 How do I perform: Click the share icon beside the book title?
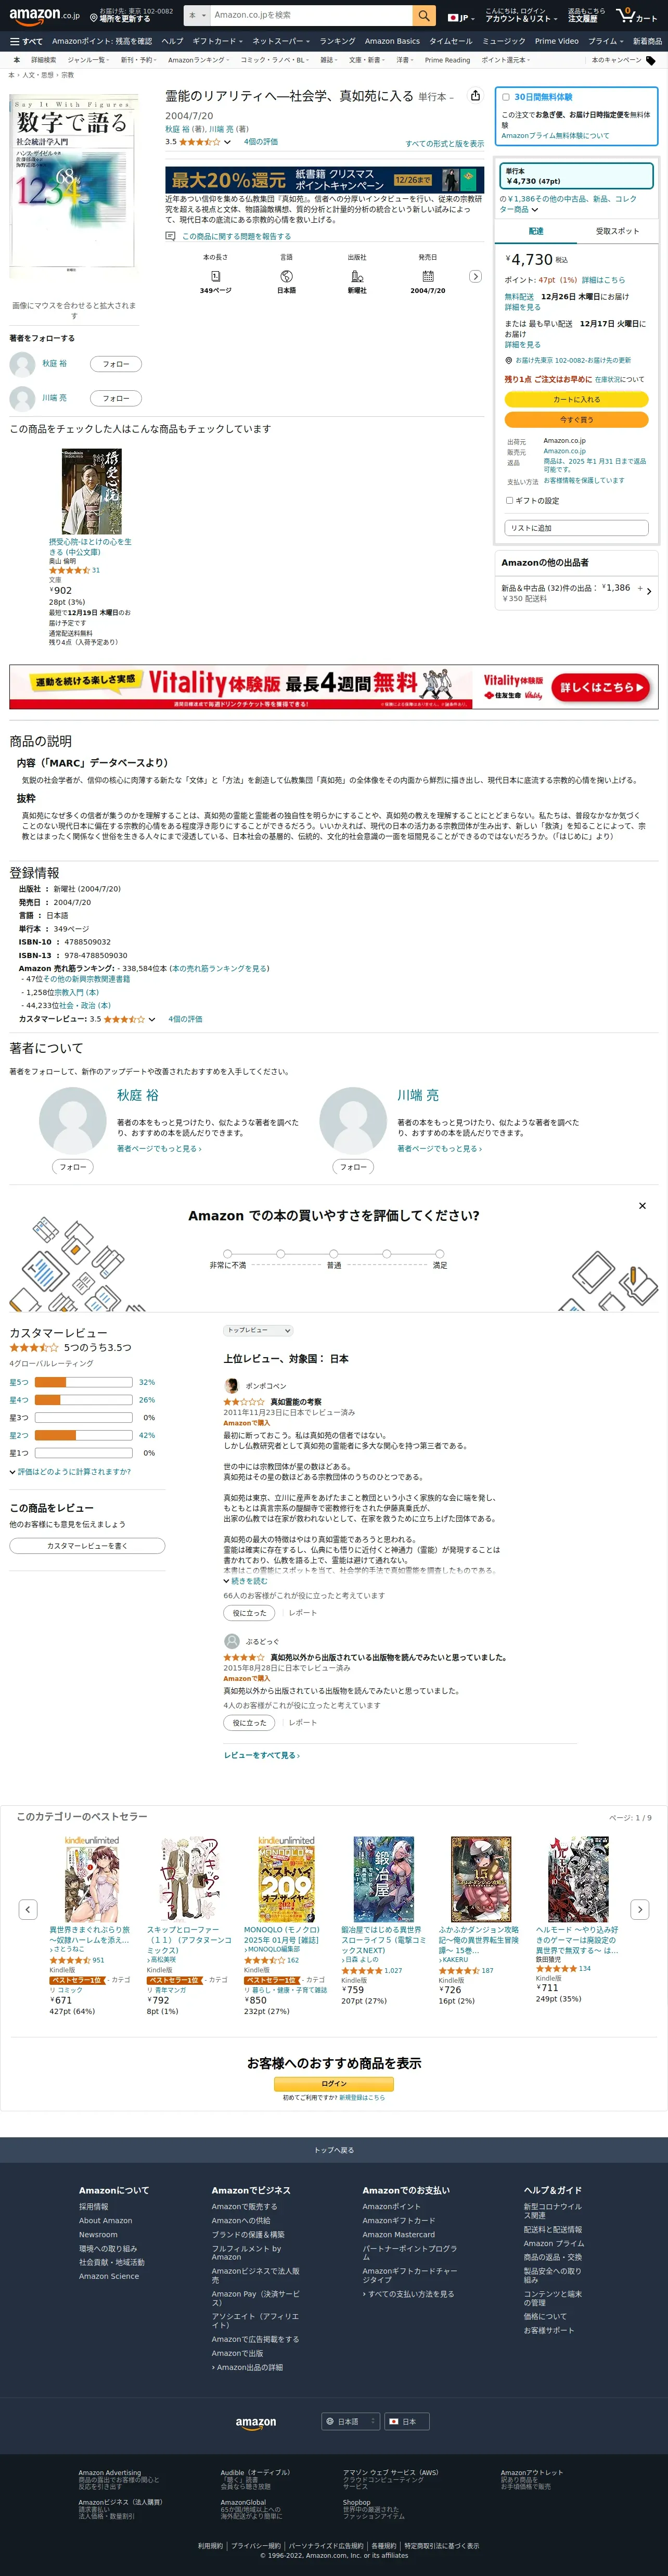click(475, 96)
